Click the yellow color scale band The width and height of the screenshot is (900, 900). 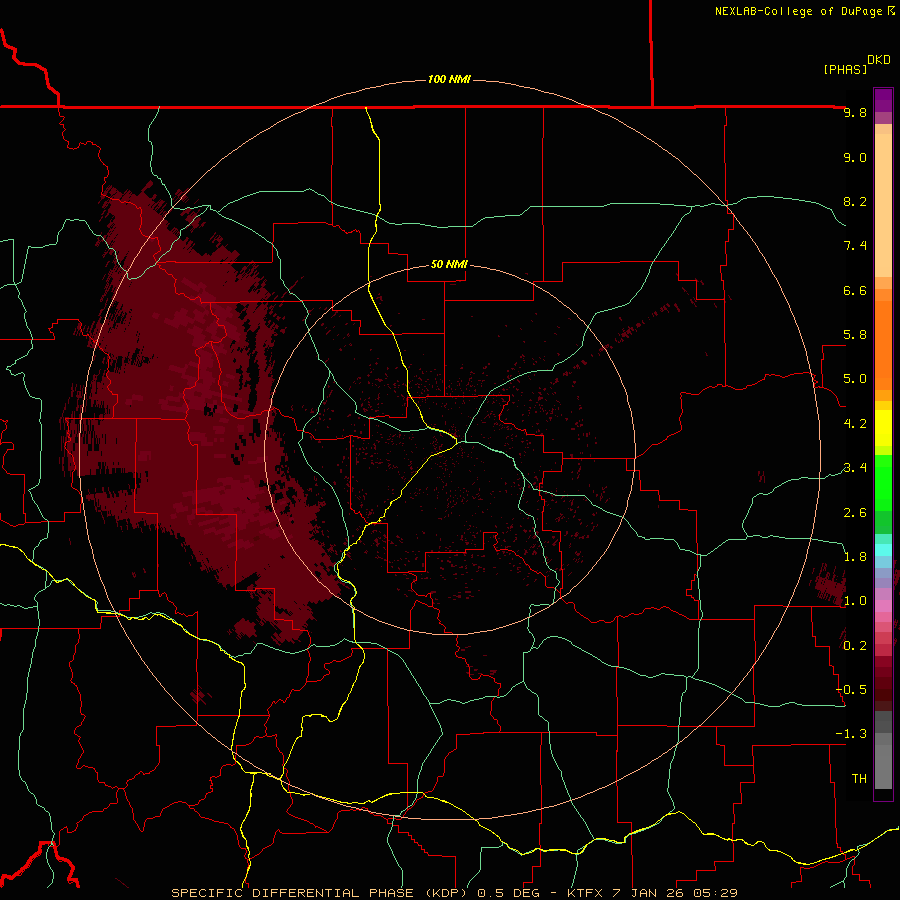point(883,428)
